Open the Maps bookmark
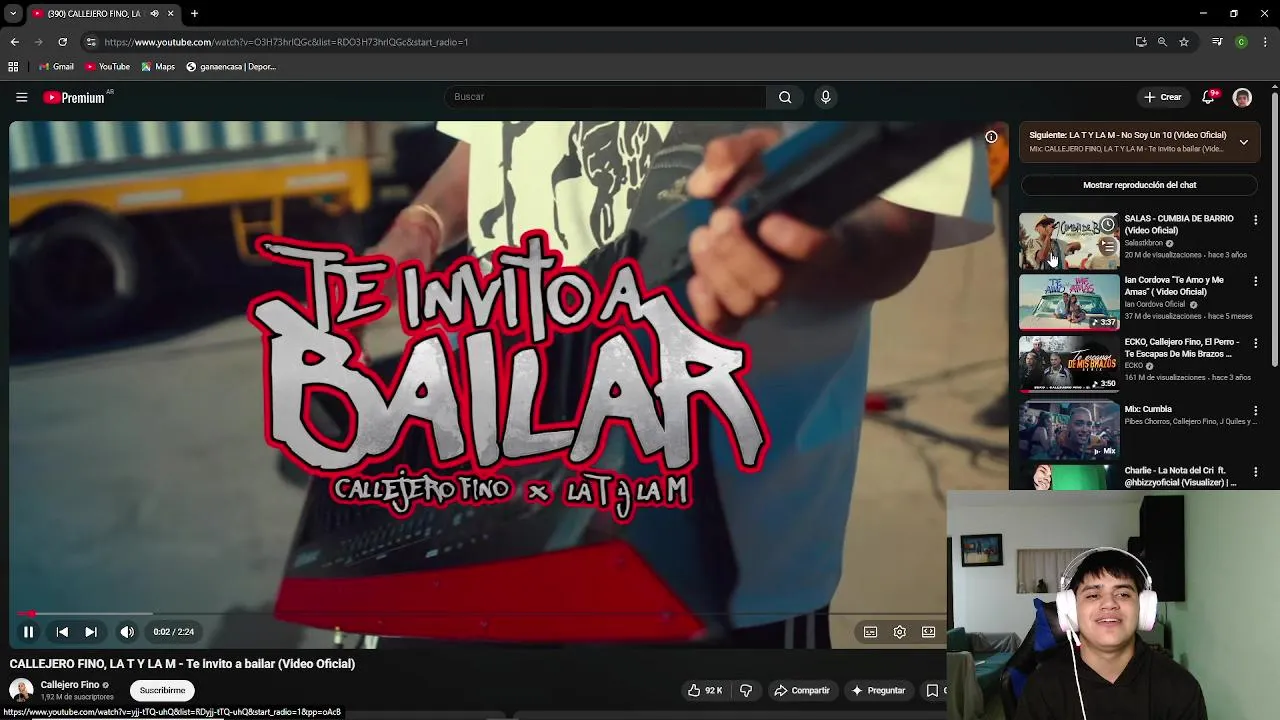 158,67
